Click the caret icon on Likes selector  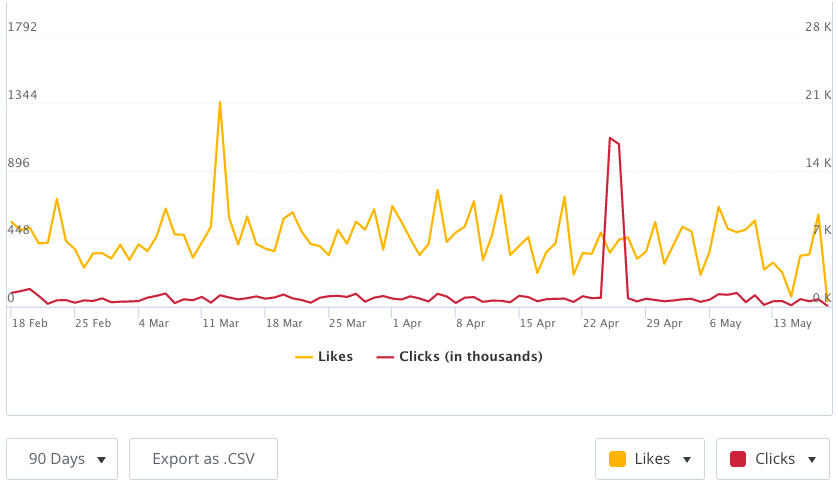[x=687, y=460]
